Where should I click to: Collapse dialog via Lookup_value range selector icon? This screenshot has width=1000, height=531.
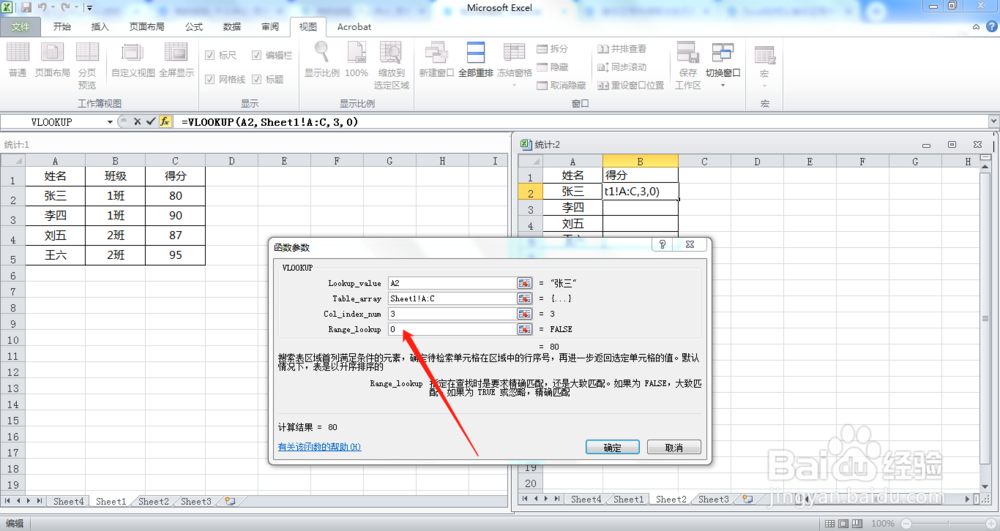524,283
